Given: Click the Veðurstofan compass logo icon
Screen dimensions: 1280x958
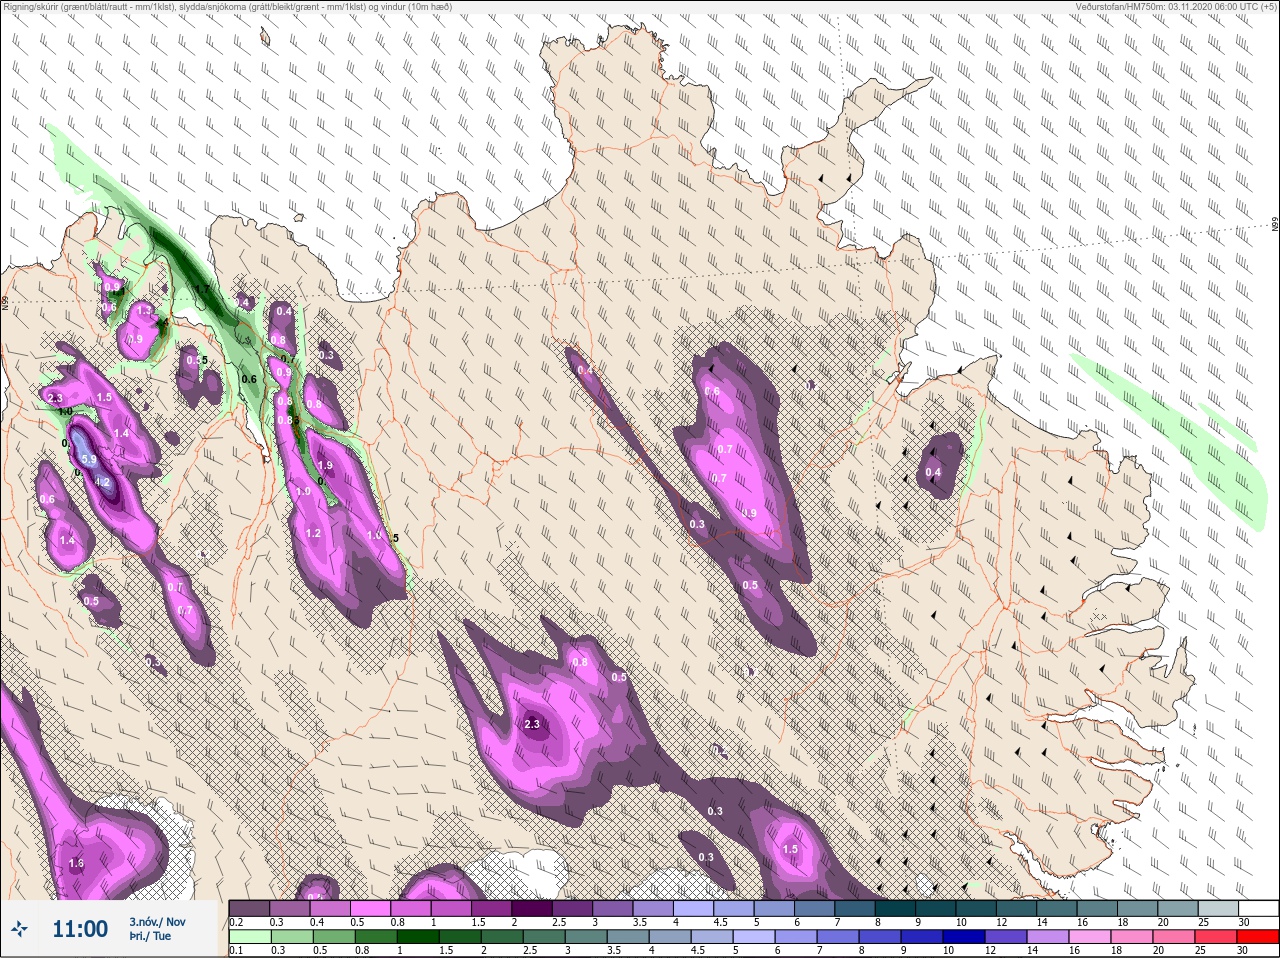Looking at the screenshot, I should point(19,929).
